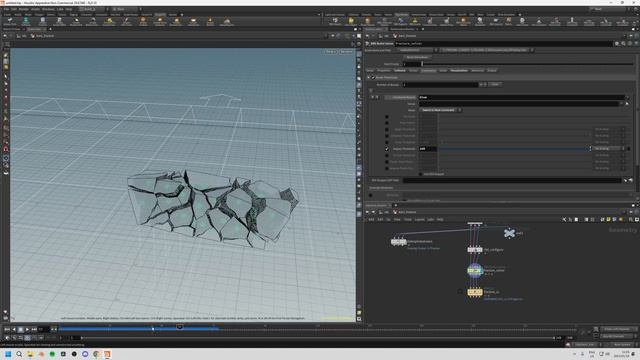The height and width of the screenshot is (360, 640).
Task: Jump to the first frame
Action: [7, 329]
